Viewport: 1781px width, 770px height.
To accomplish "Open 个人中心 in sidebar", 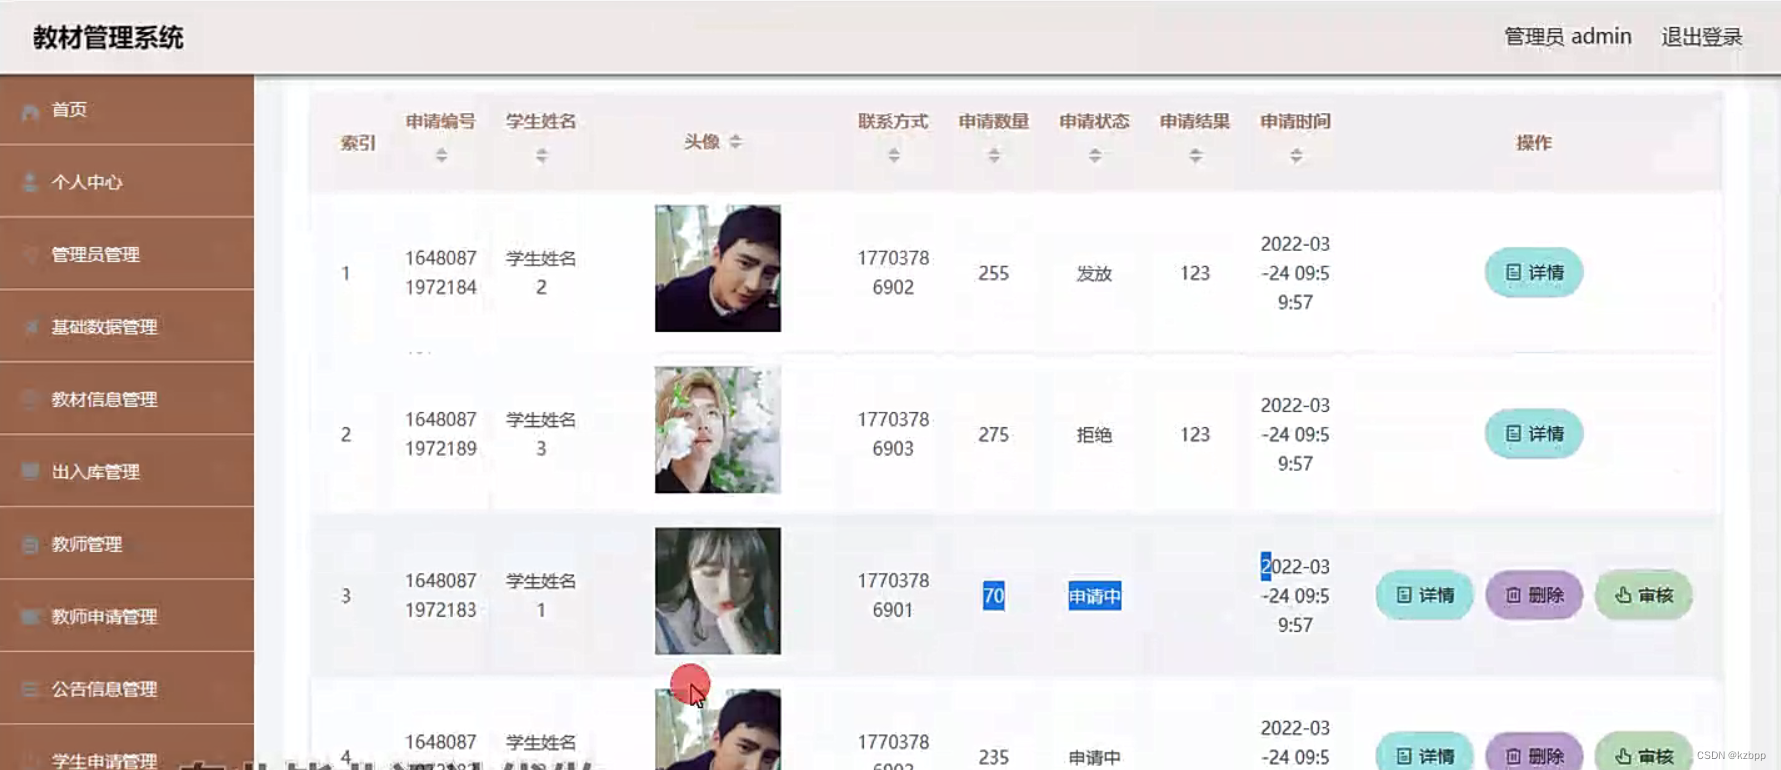I will 127,182.
